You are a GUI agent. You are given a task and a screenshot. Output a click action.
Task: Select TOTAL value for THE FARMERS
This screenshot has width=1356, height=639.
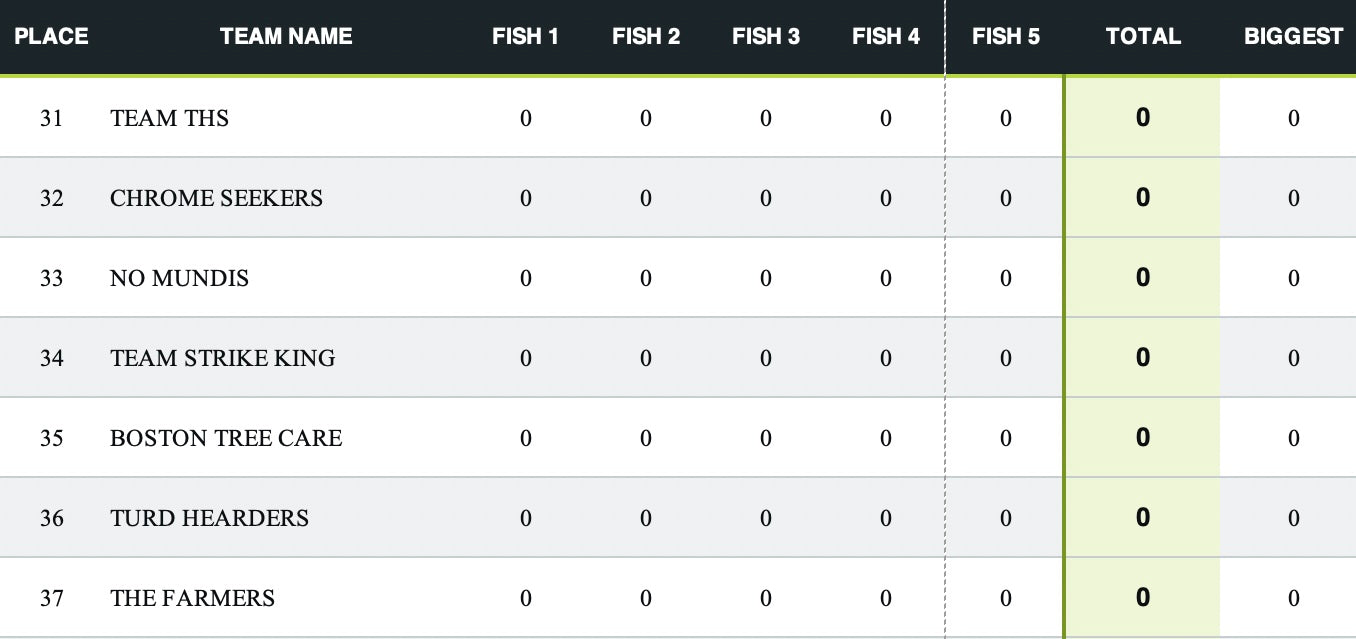tap(1143, 597)
